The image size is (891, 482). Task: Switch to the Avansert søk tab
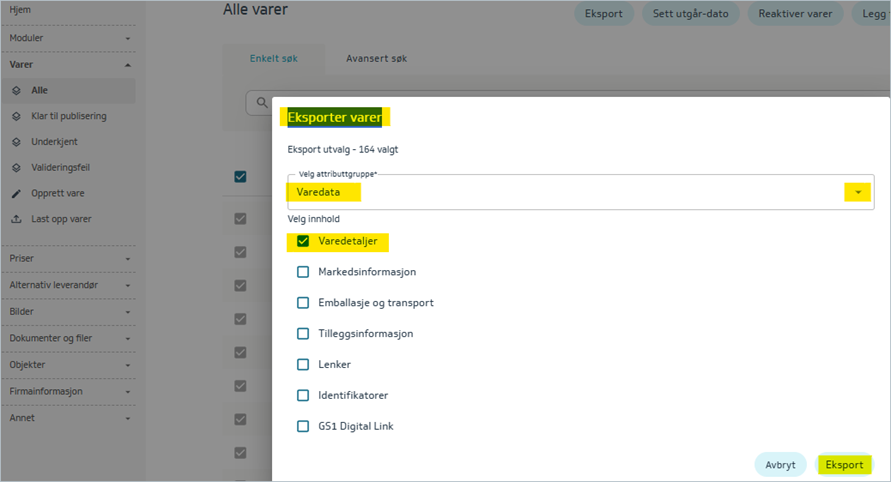[x=376, y=59]
